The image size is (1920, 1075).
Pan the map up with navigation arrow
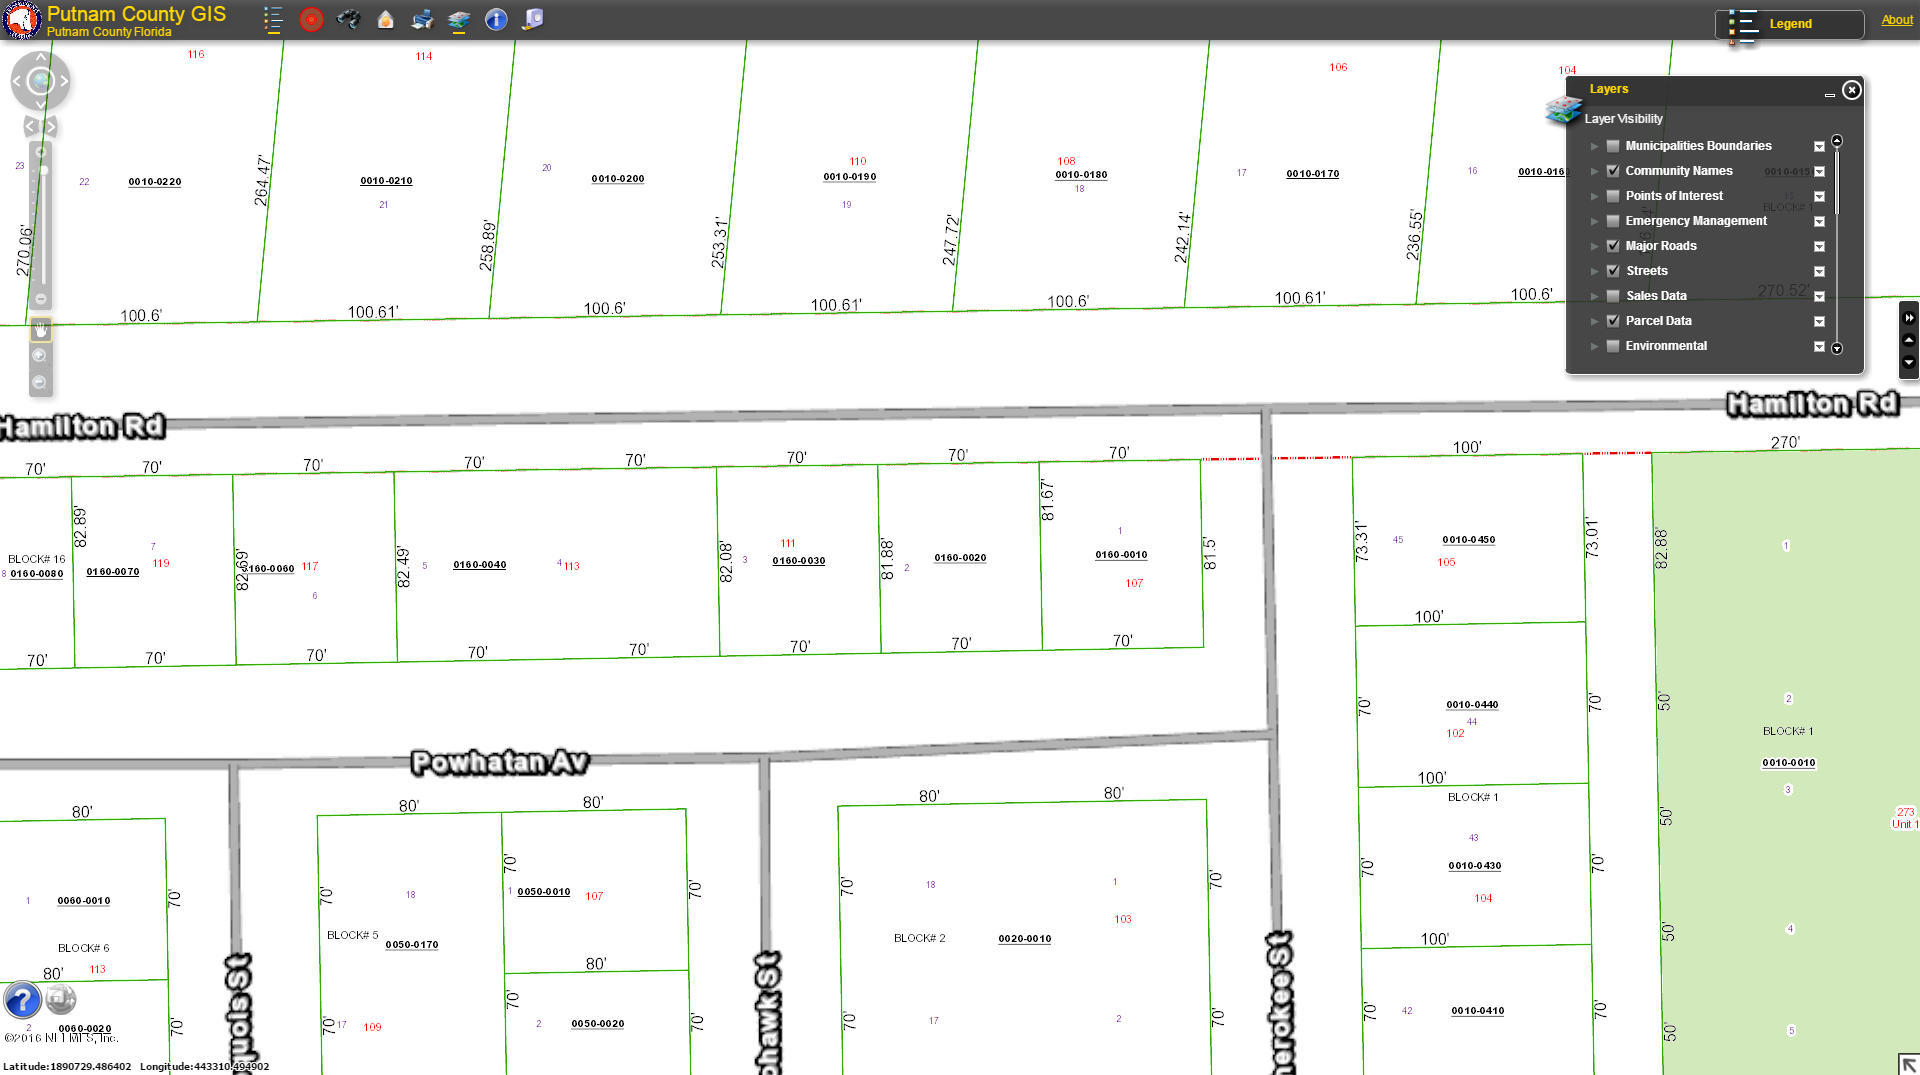[x=40, y=58]
